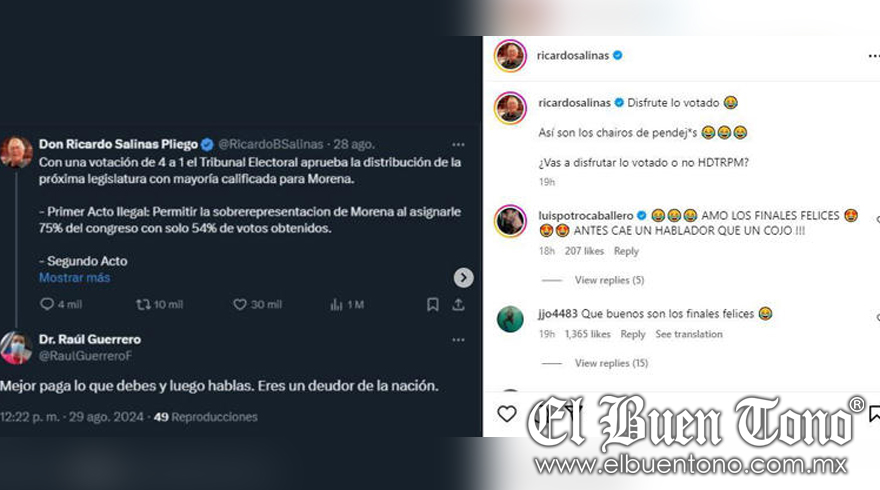880x490 pixels.
Task: Open more options on Dr. Raúl Guerrero reply
Action: pos(459,340)
